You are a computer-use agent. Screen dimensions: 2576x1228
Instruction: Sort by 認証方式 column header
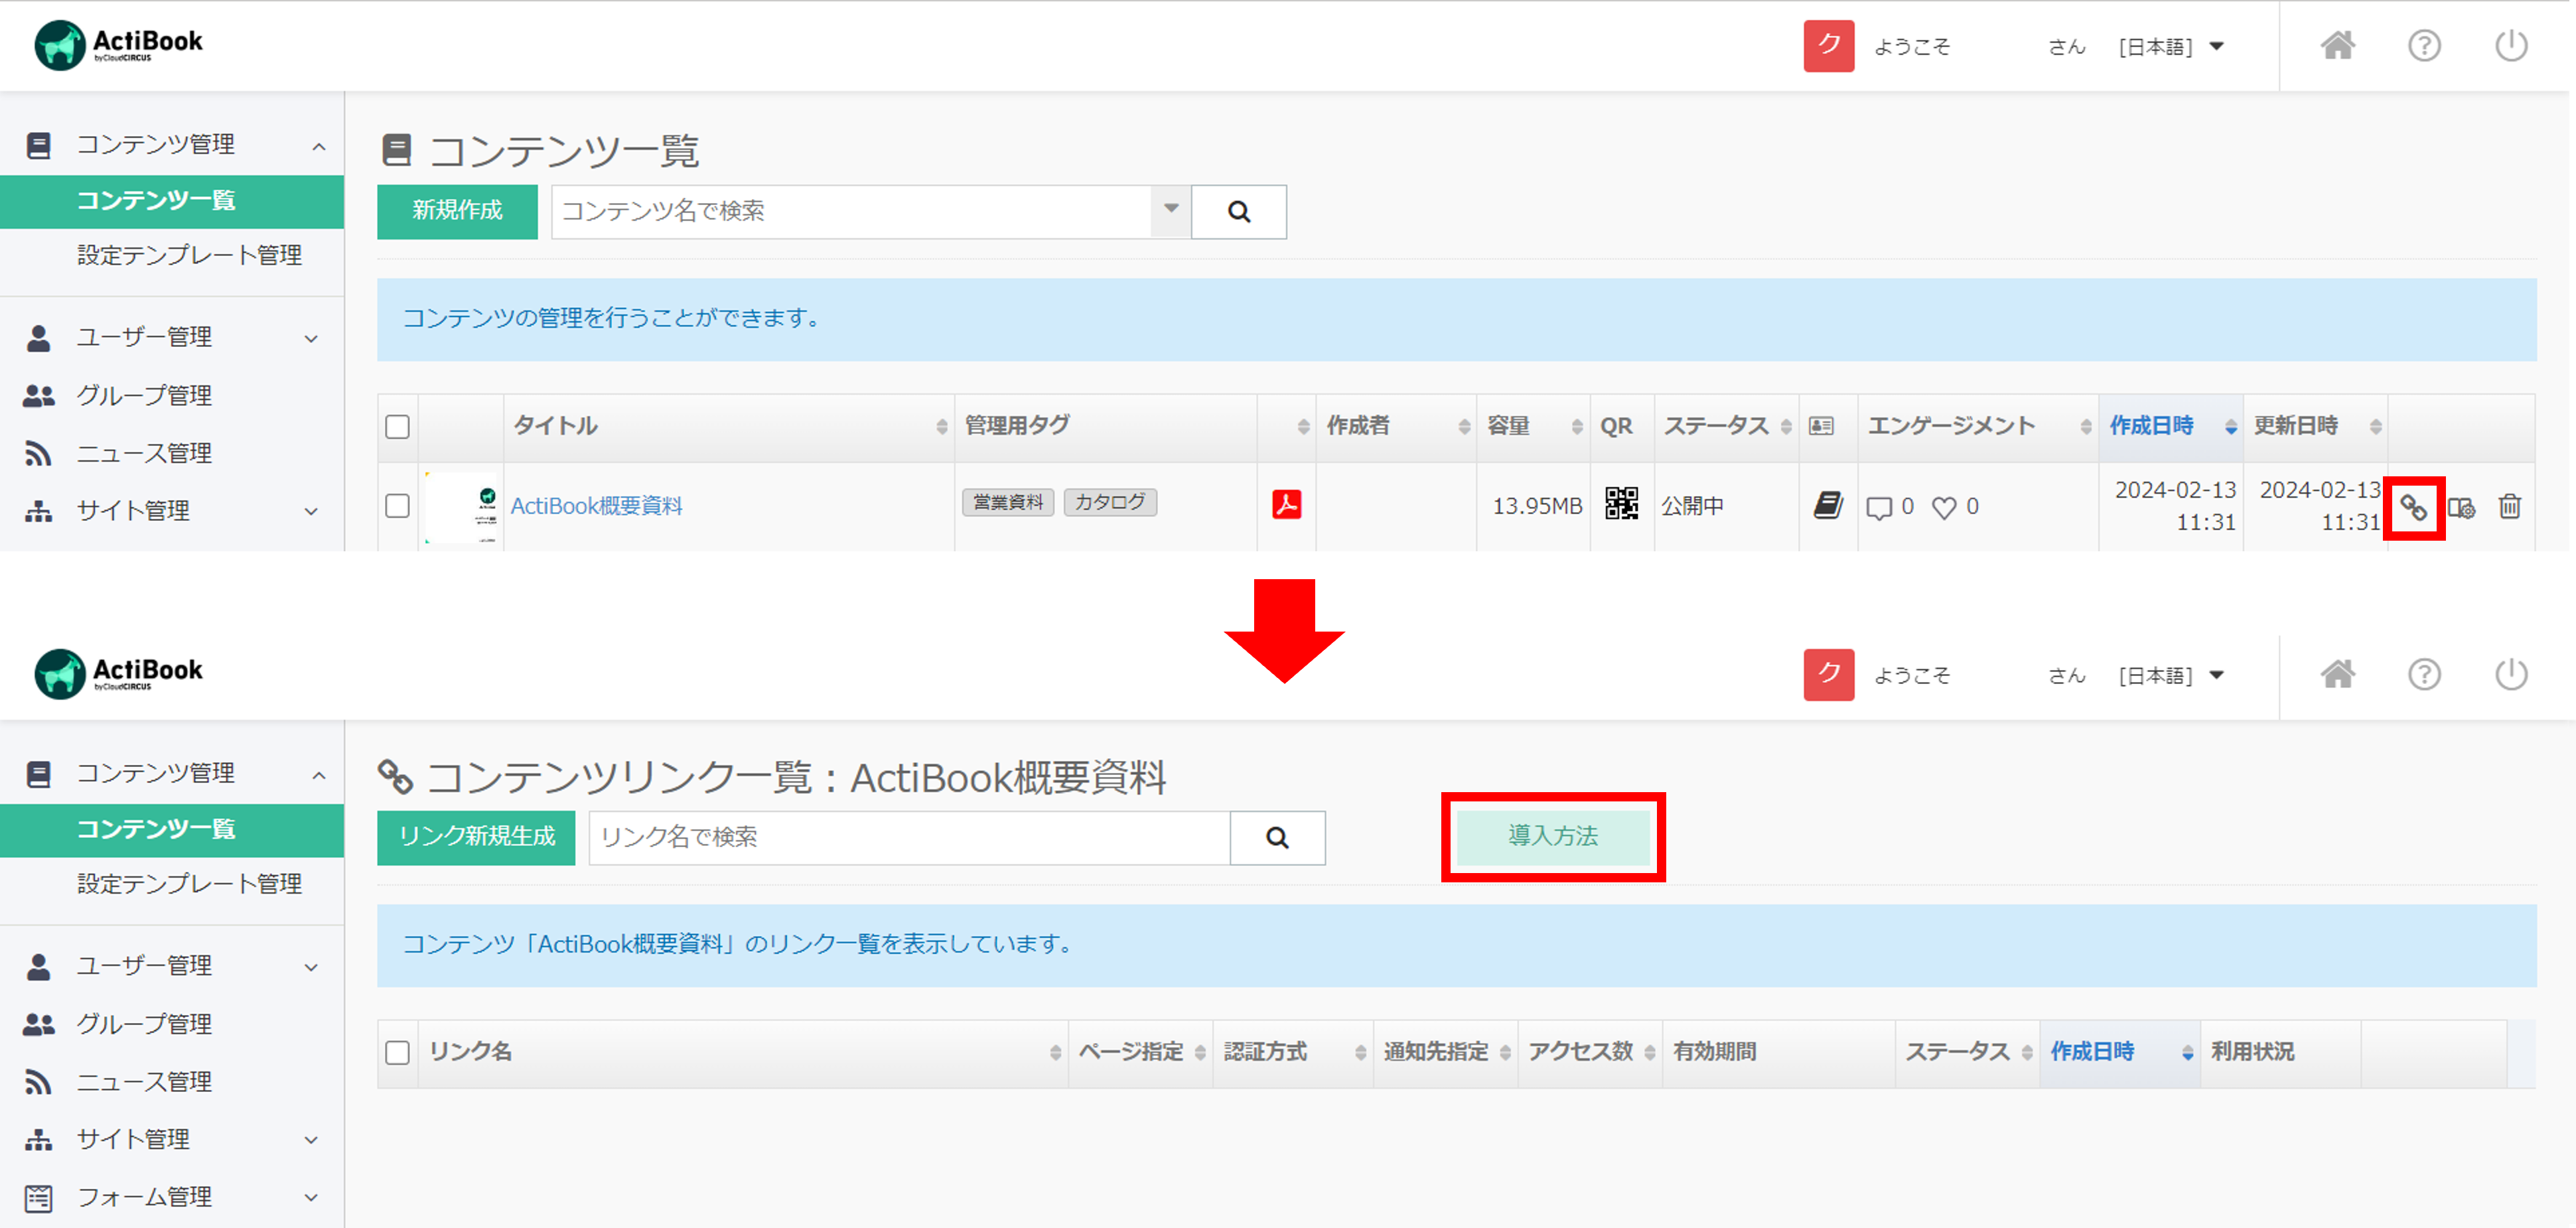pyautogui.click(x=1293, y=1053)
